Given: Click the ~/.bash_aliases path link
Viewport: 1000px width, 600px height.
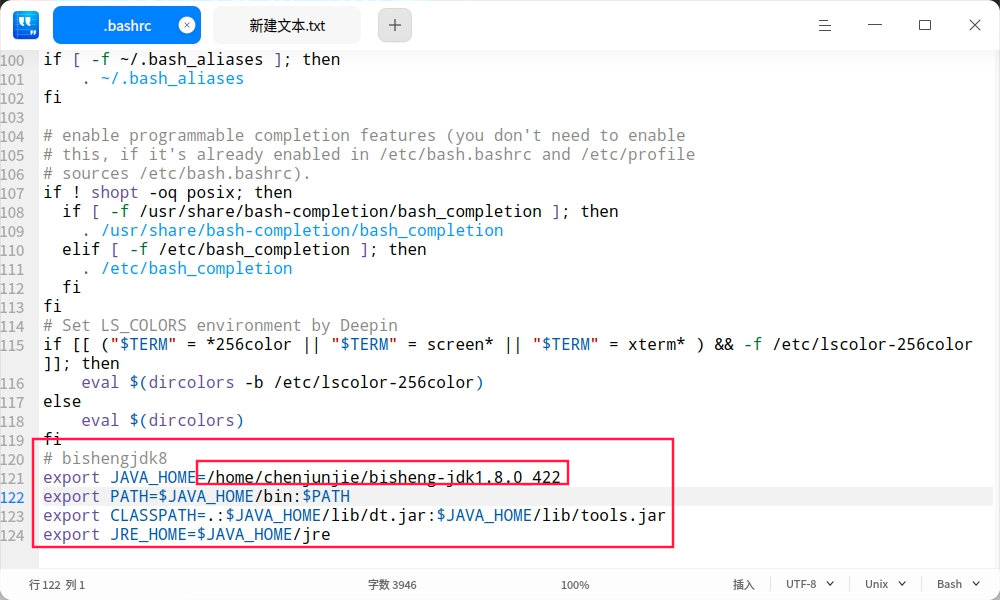Looking at the screenshot, I should coord(171,78).
